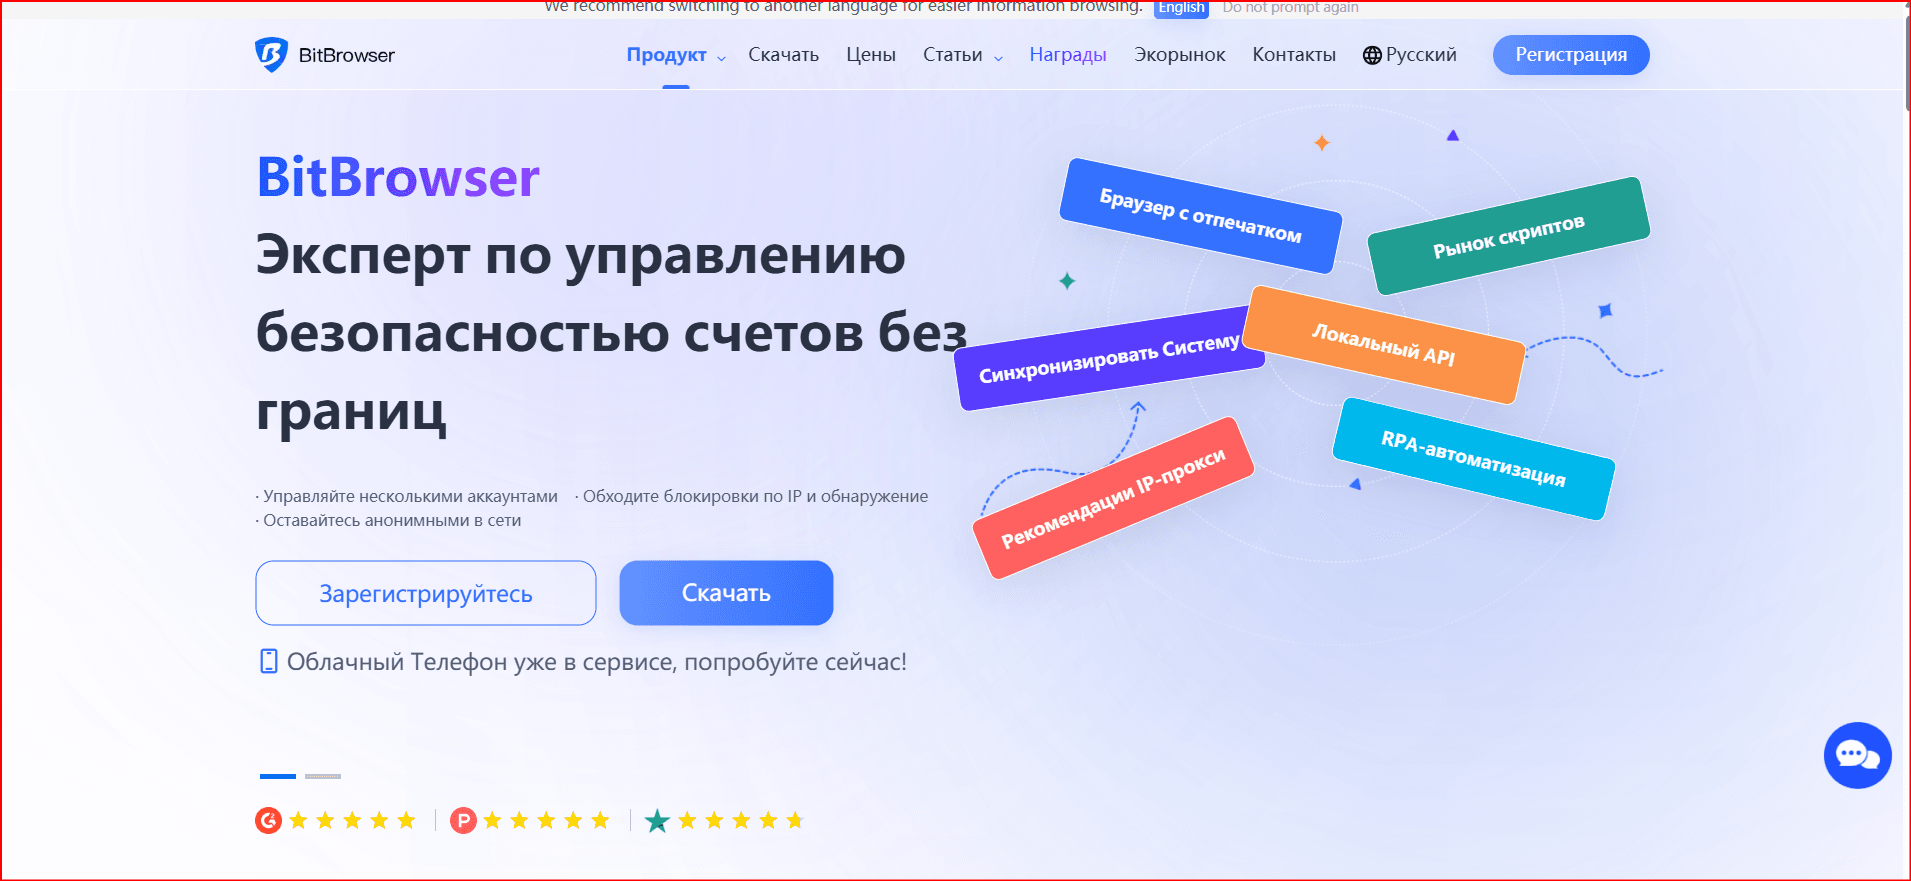Click the Зарегистрируйтесь outlined button
The width and height of the screenshot is (1911, 881).
click(426, 593)
